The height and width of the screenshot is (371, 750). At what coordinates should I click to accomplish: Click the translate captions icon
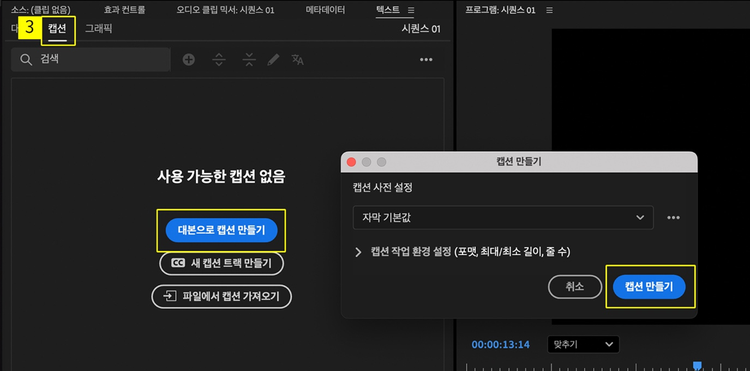298,60
